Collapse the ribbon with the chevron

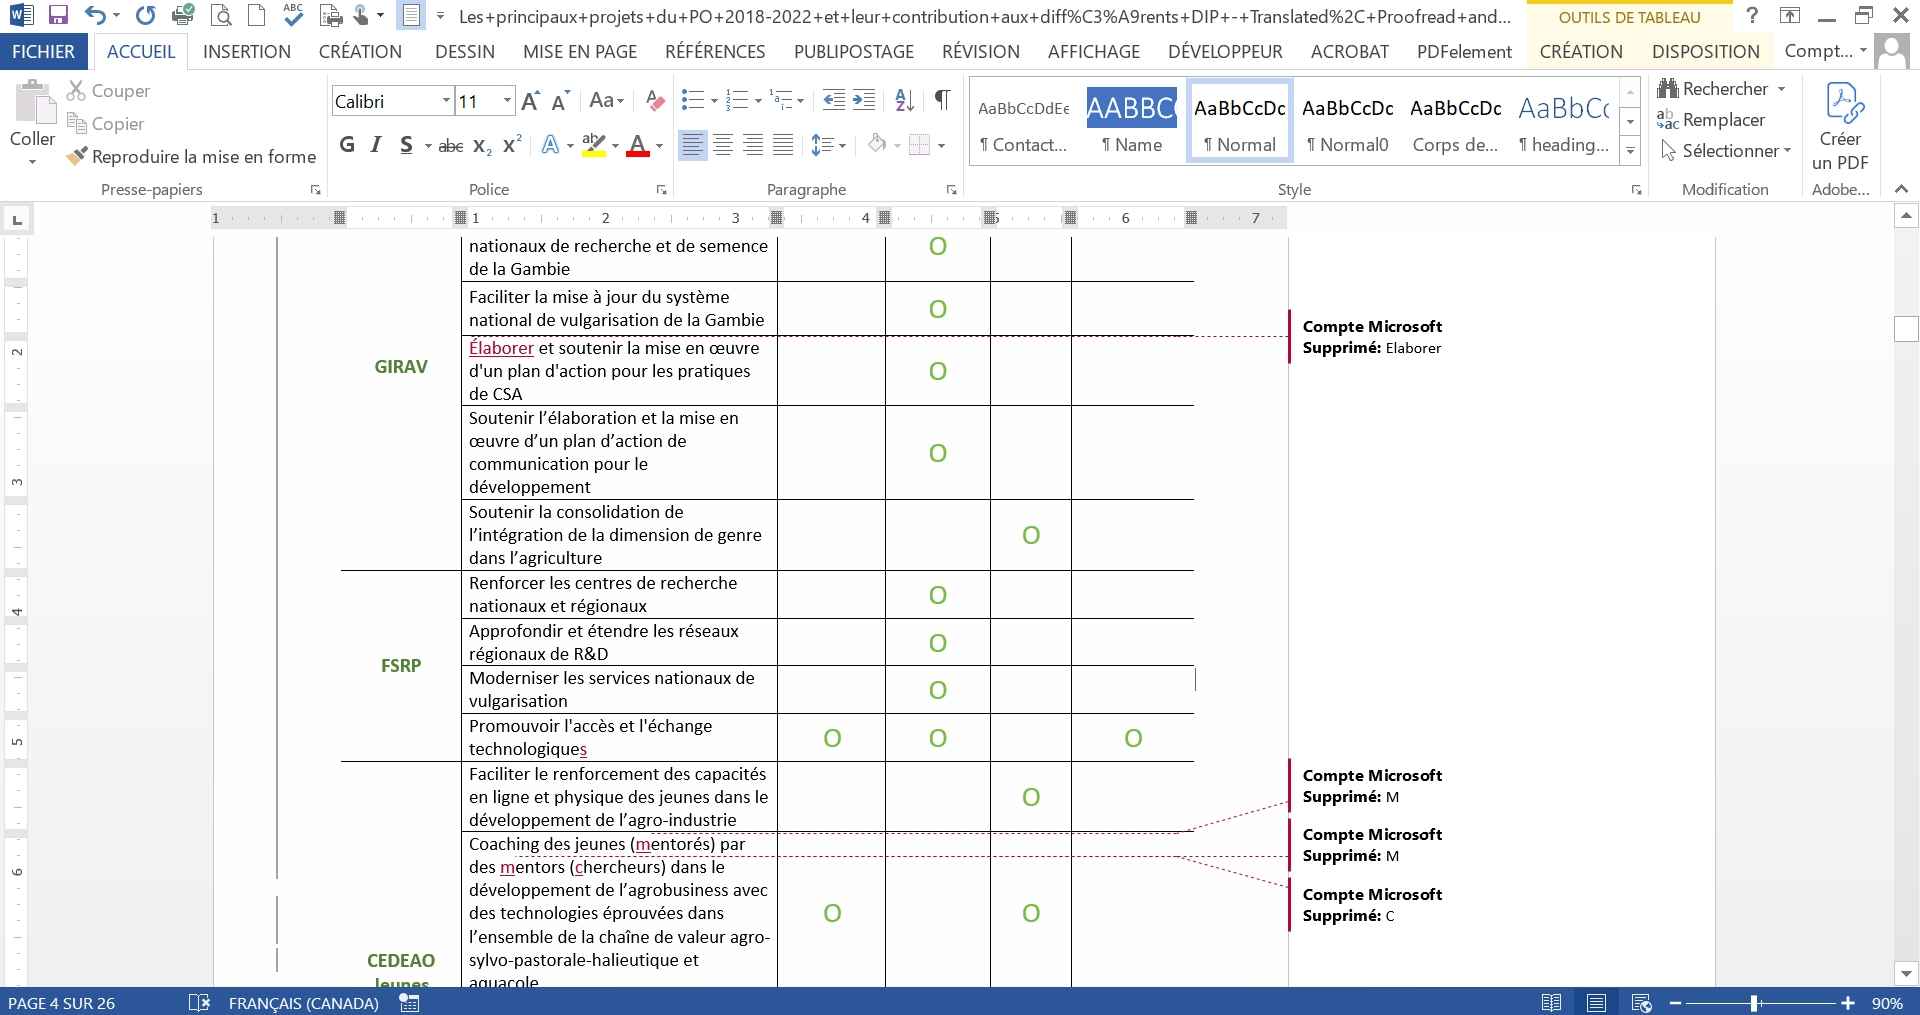[1901, 189]
